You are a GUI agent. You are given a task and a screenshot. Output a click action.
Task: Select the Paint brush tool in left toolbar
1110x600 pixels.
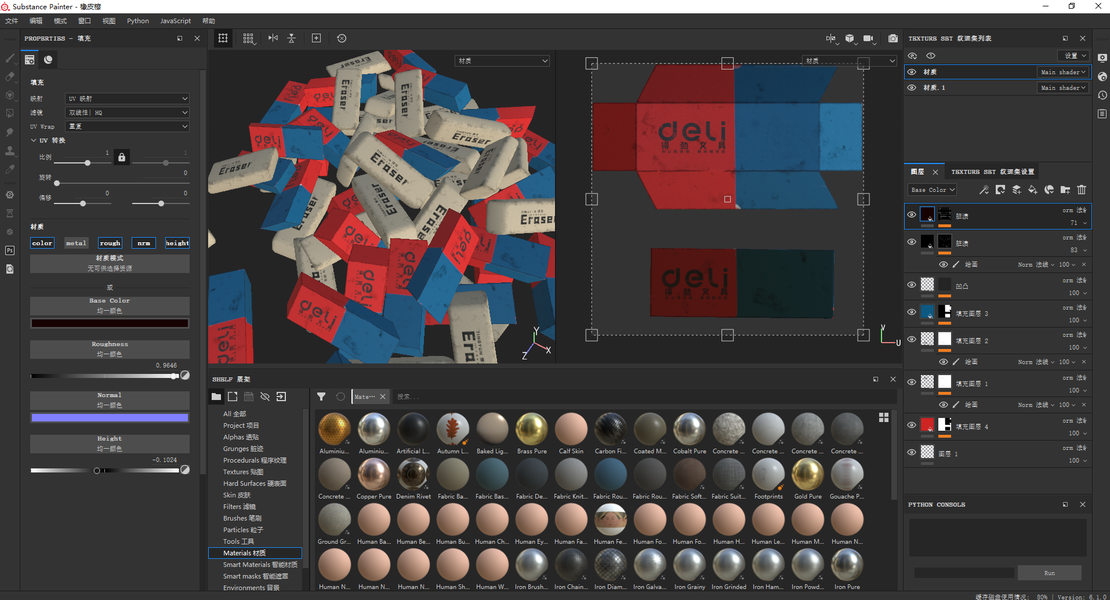tap(10, 58)
